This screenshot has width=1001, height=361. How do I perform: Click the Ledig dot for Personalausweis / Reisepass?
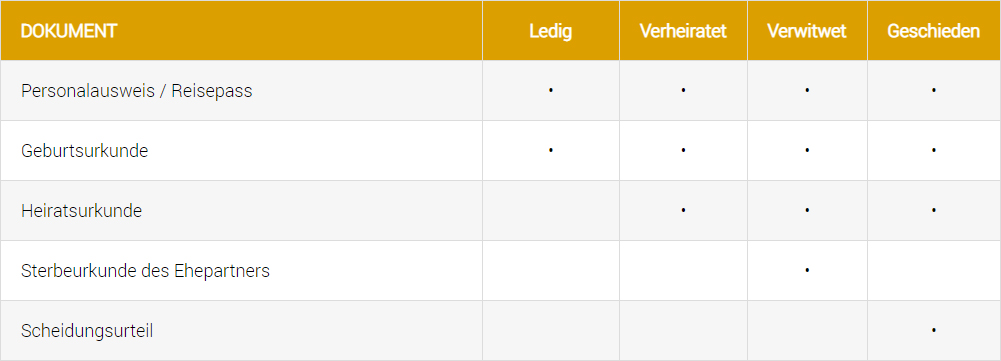coord(550,91)
